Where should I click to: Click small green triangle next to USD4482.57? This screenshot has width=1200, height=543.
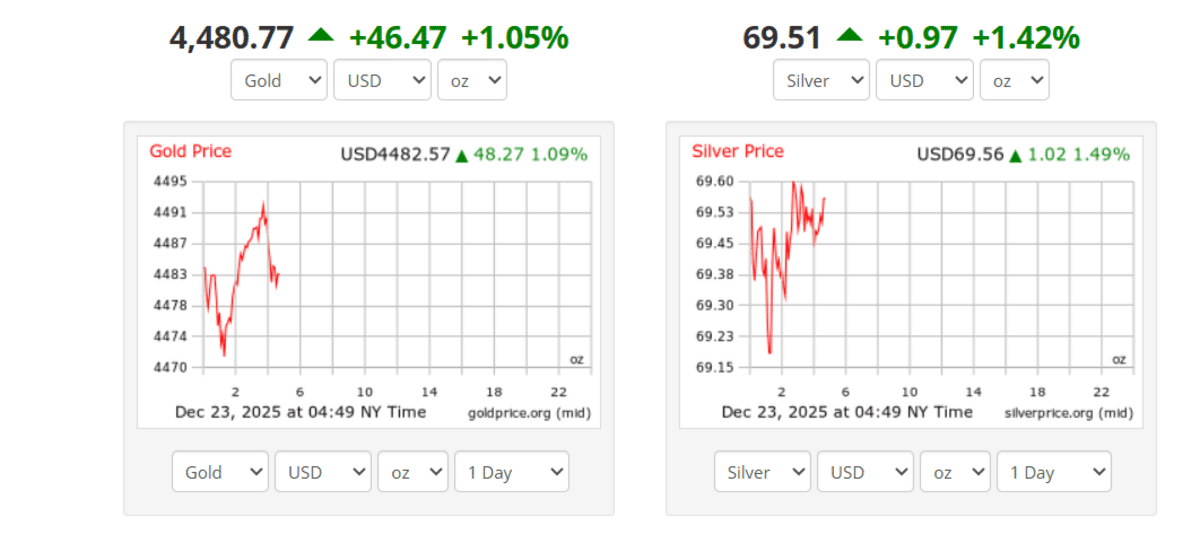pyautogui.click(x=461, y=156)
